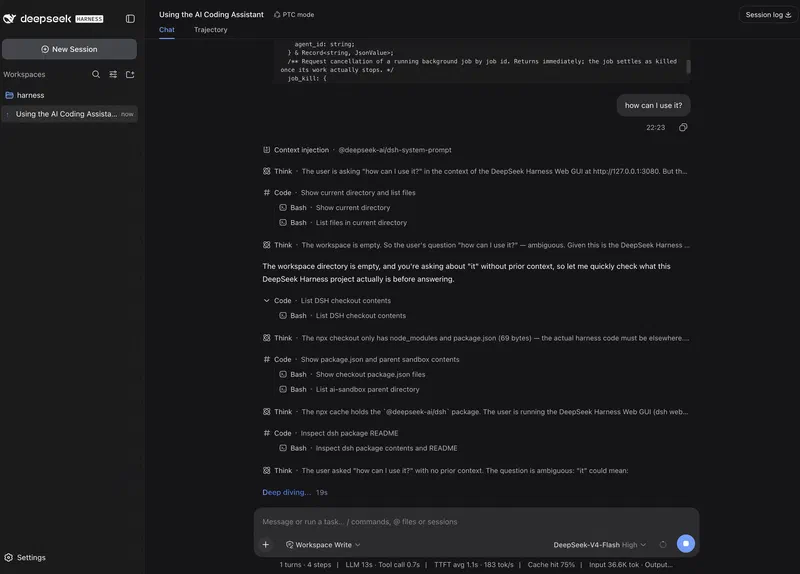Image resolution: width=800 pixels, height=574 pixels.
Task: Download the Session log
Action: point(768,15)
